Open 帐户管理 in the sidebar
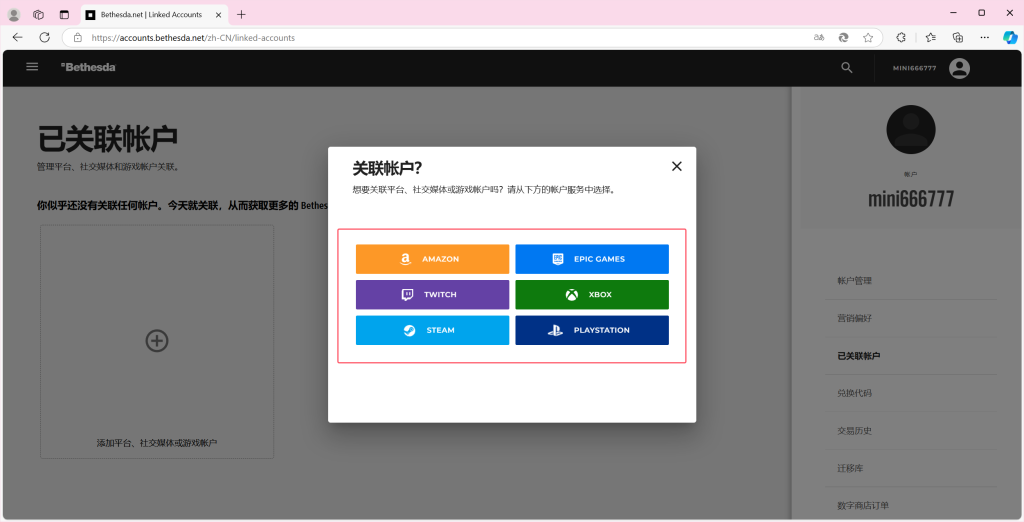1024x522 pixels. [x=854, y=281]
